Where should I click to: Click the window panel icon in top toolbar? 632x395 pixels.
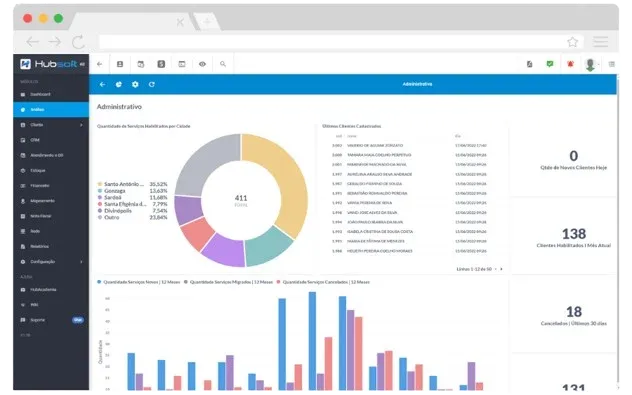pyautogui.click(x=182, y=64)
